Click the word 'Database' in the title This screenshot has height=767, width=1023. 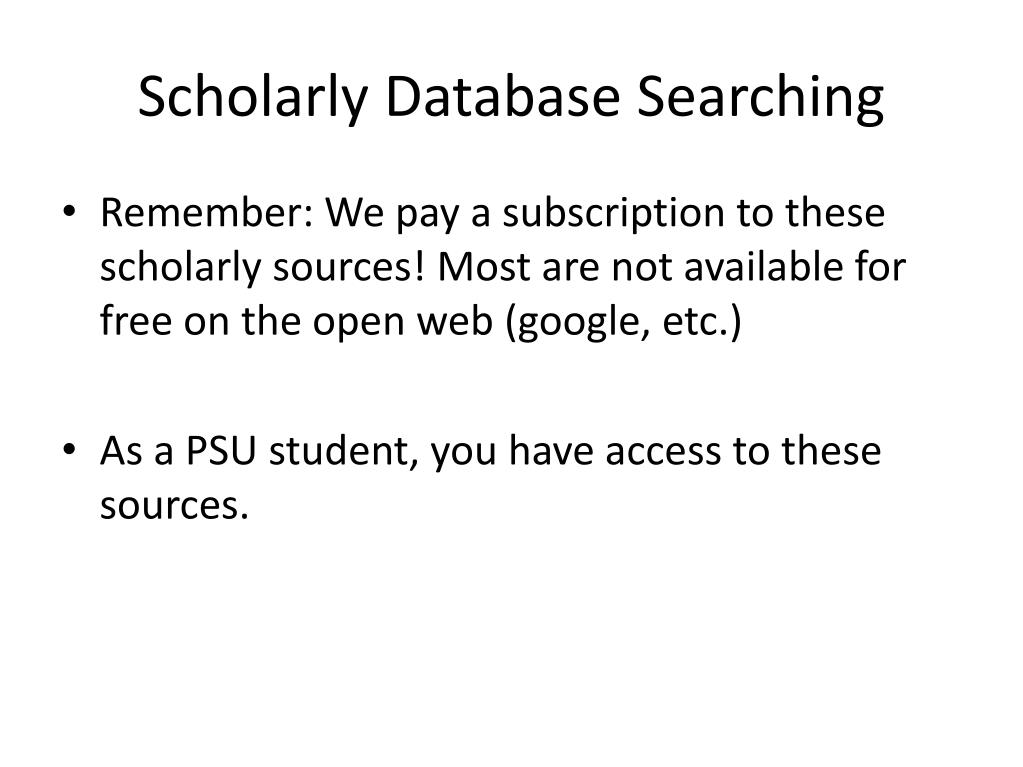(502, 97)
